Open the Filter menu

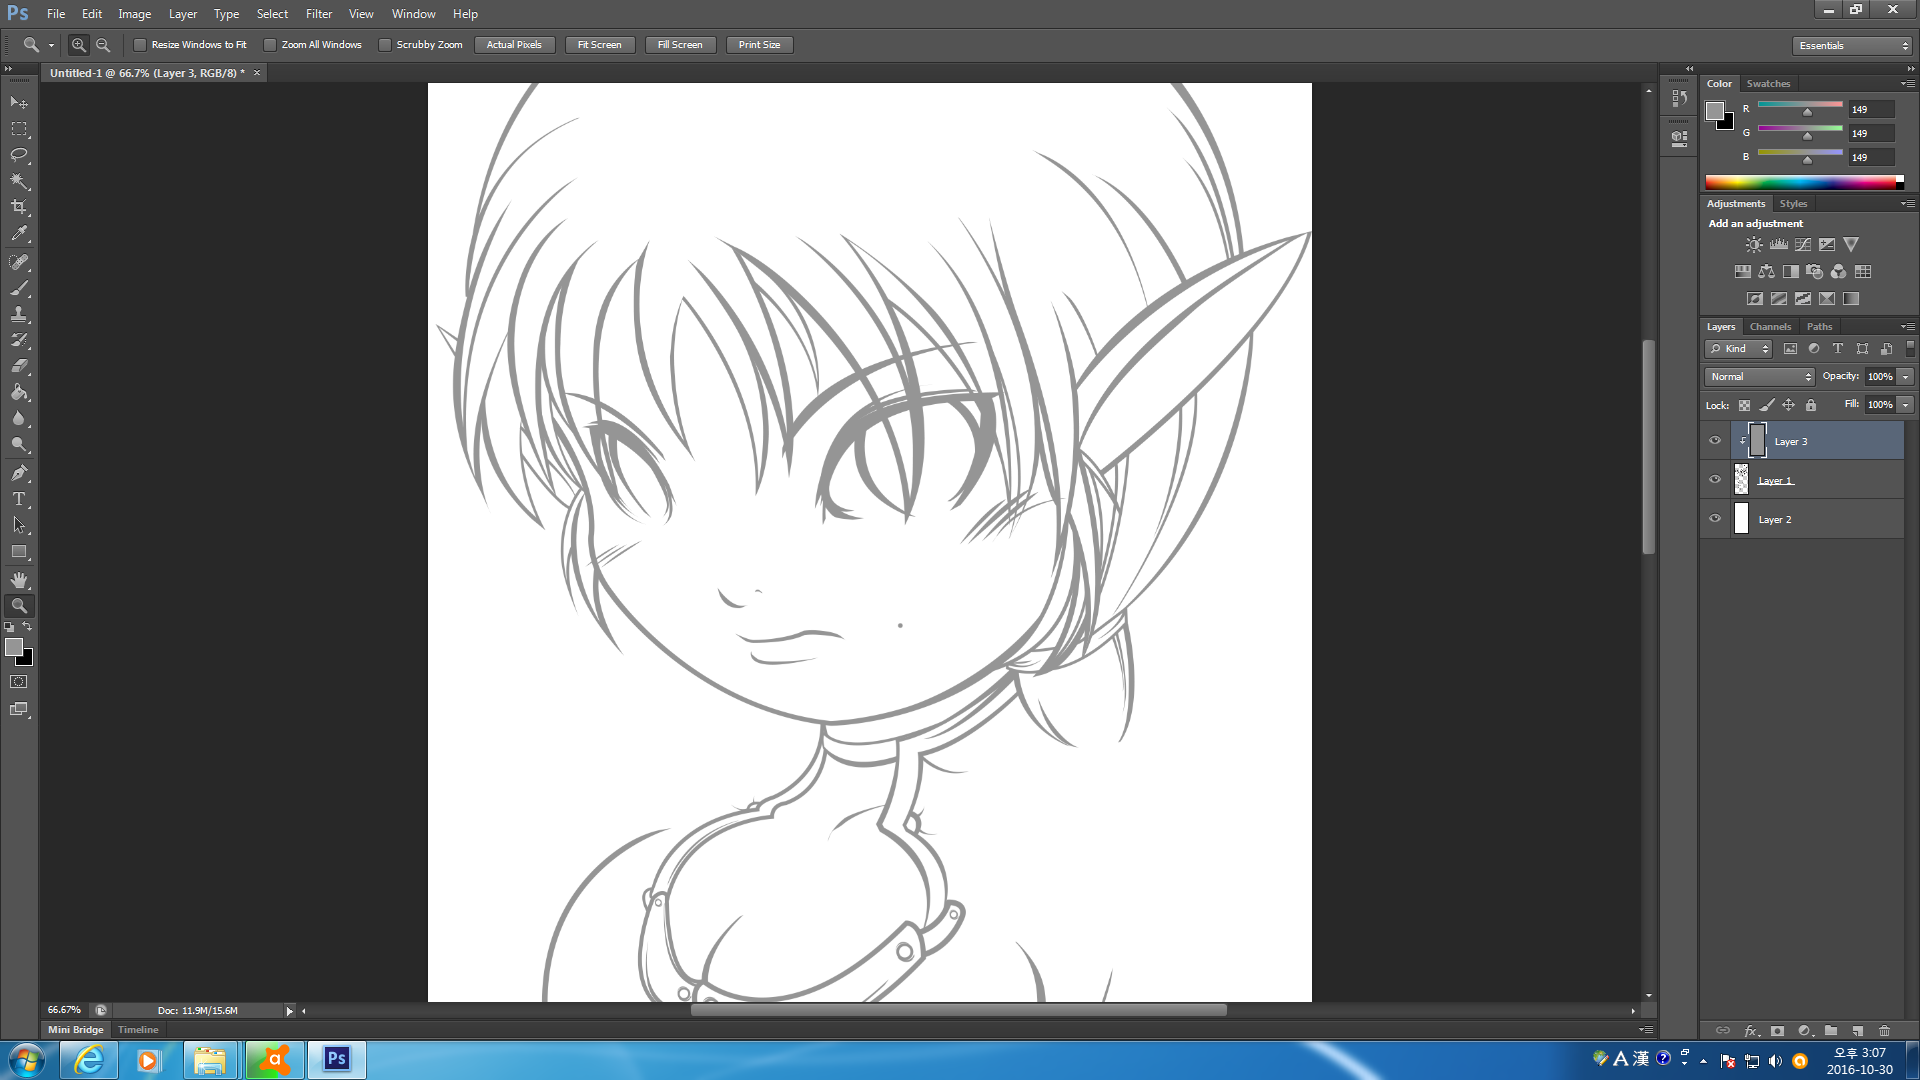pyautogui.click(x=318, y=14)
